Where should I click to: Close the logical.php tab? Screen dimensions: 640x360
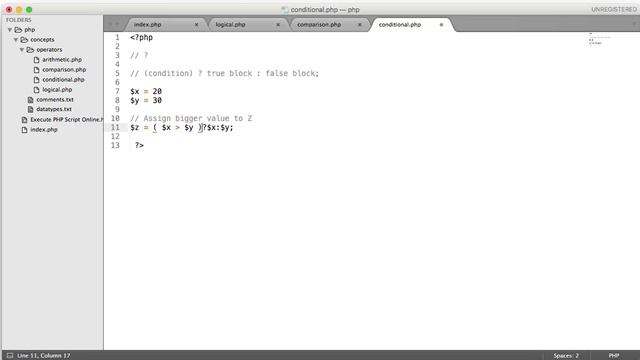[278, 24]
